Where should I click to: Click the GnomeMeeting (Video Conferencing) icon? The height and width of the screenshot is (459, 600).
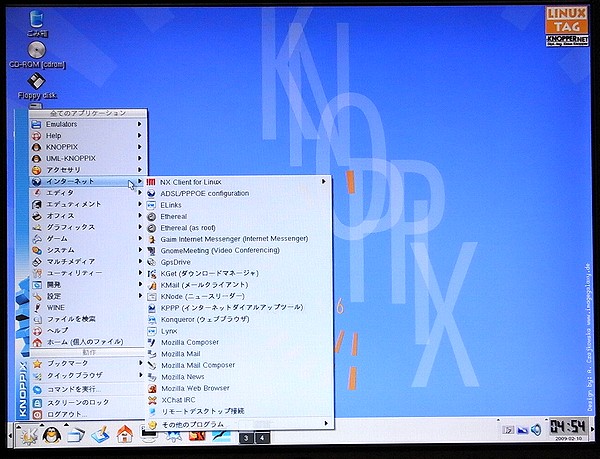pos(152,251)
